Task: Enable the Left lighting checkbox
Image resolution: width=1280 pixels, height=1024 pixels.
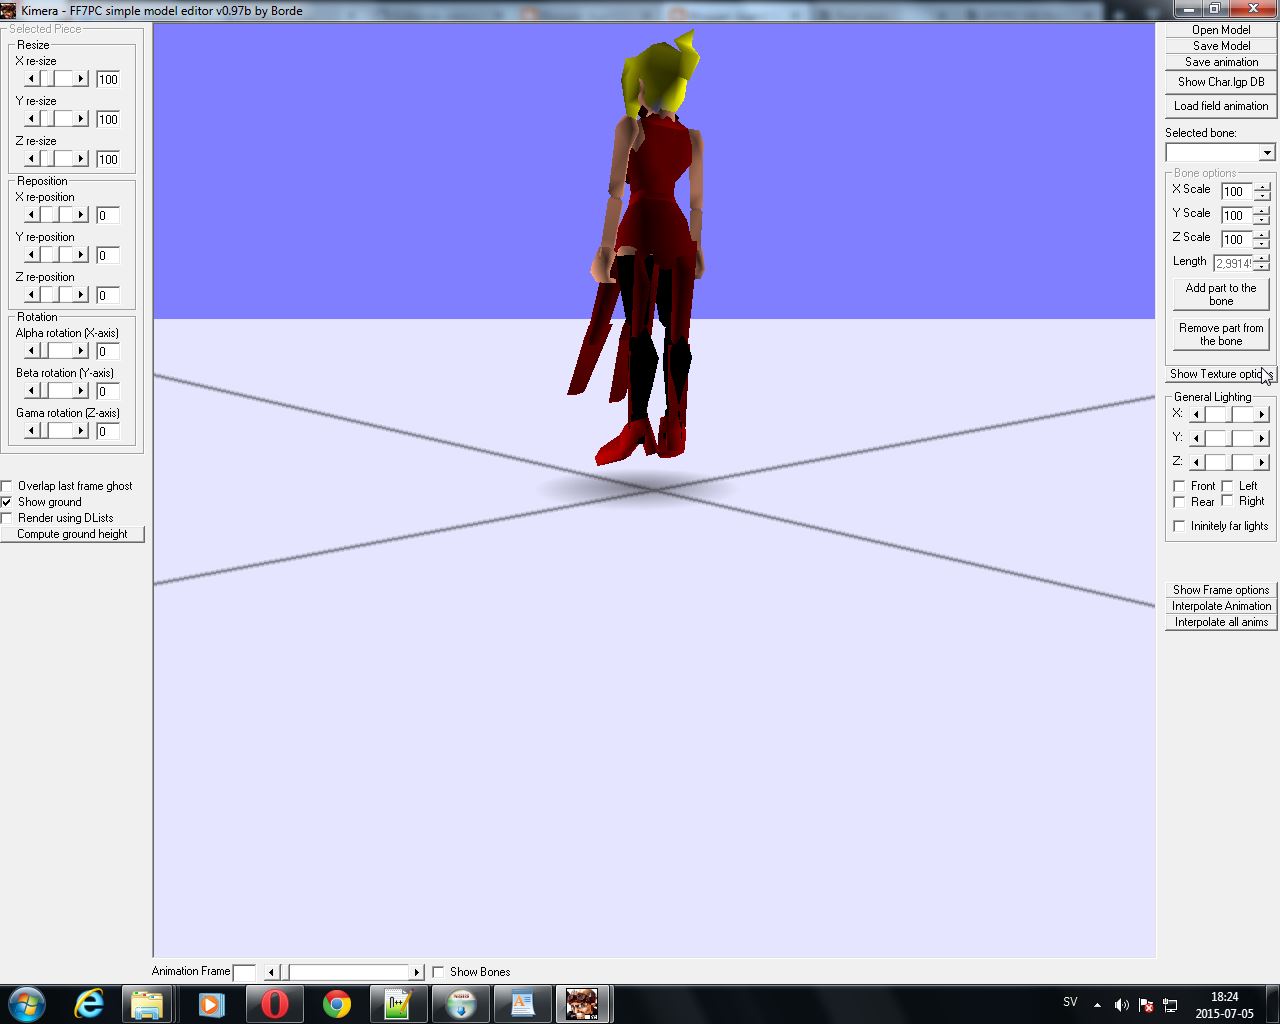Action: click(x=1227, y=486)
